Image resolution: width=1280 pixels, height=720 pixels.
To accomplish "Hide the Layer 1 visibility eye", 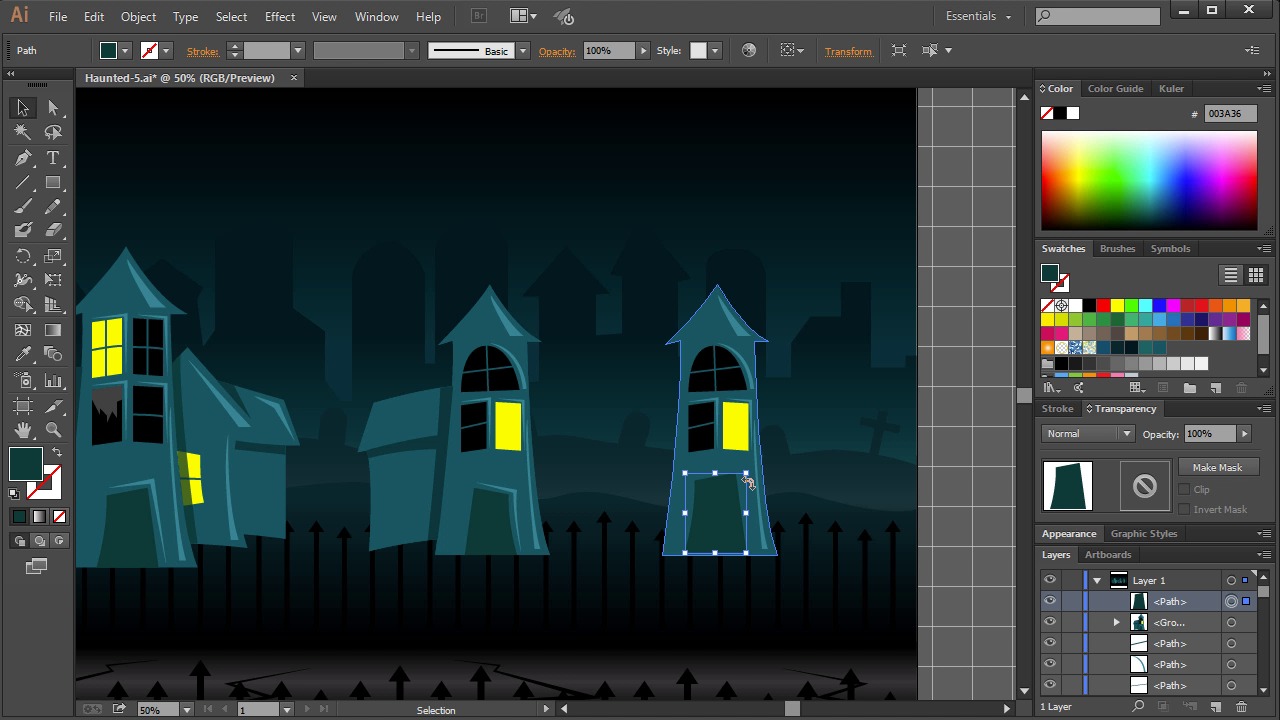I will click(1049, 580).
